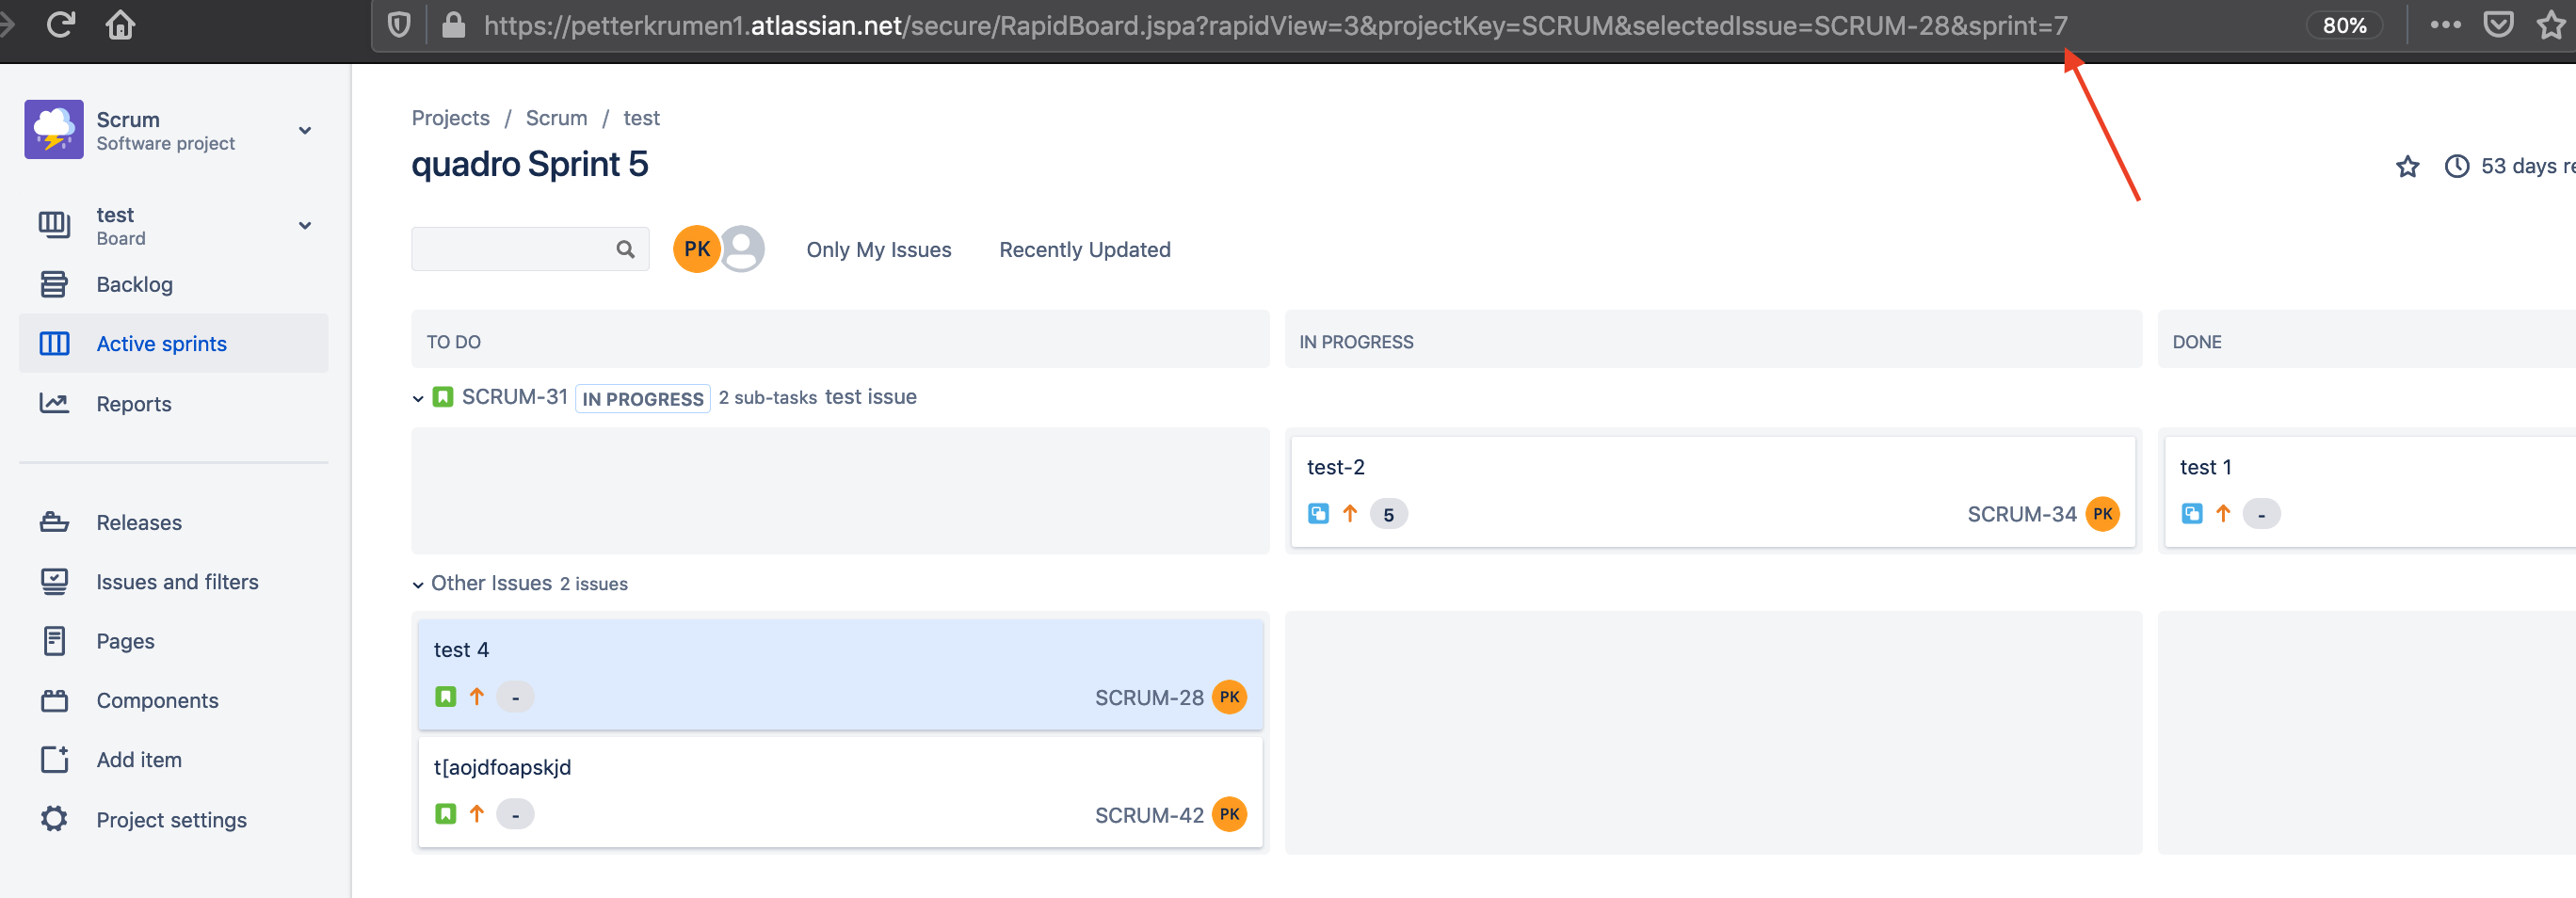Collapse the Other Issues swimlane
The height and width of the screenshot is (898, 2576).
pos(417,584)
